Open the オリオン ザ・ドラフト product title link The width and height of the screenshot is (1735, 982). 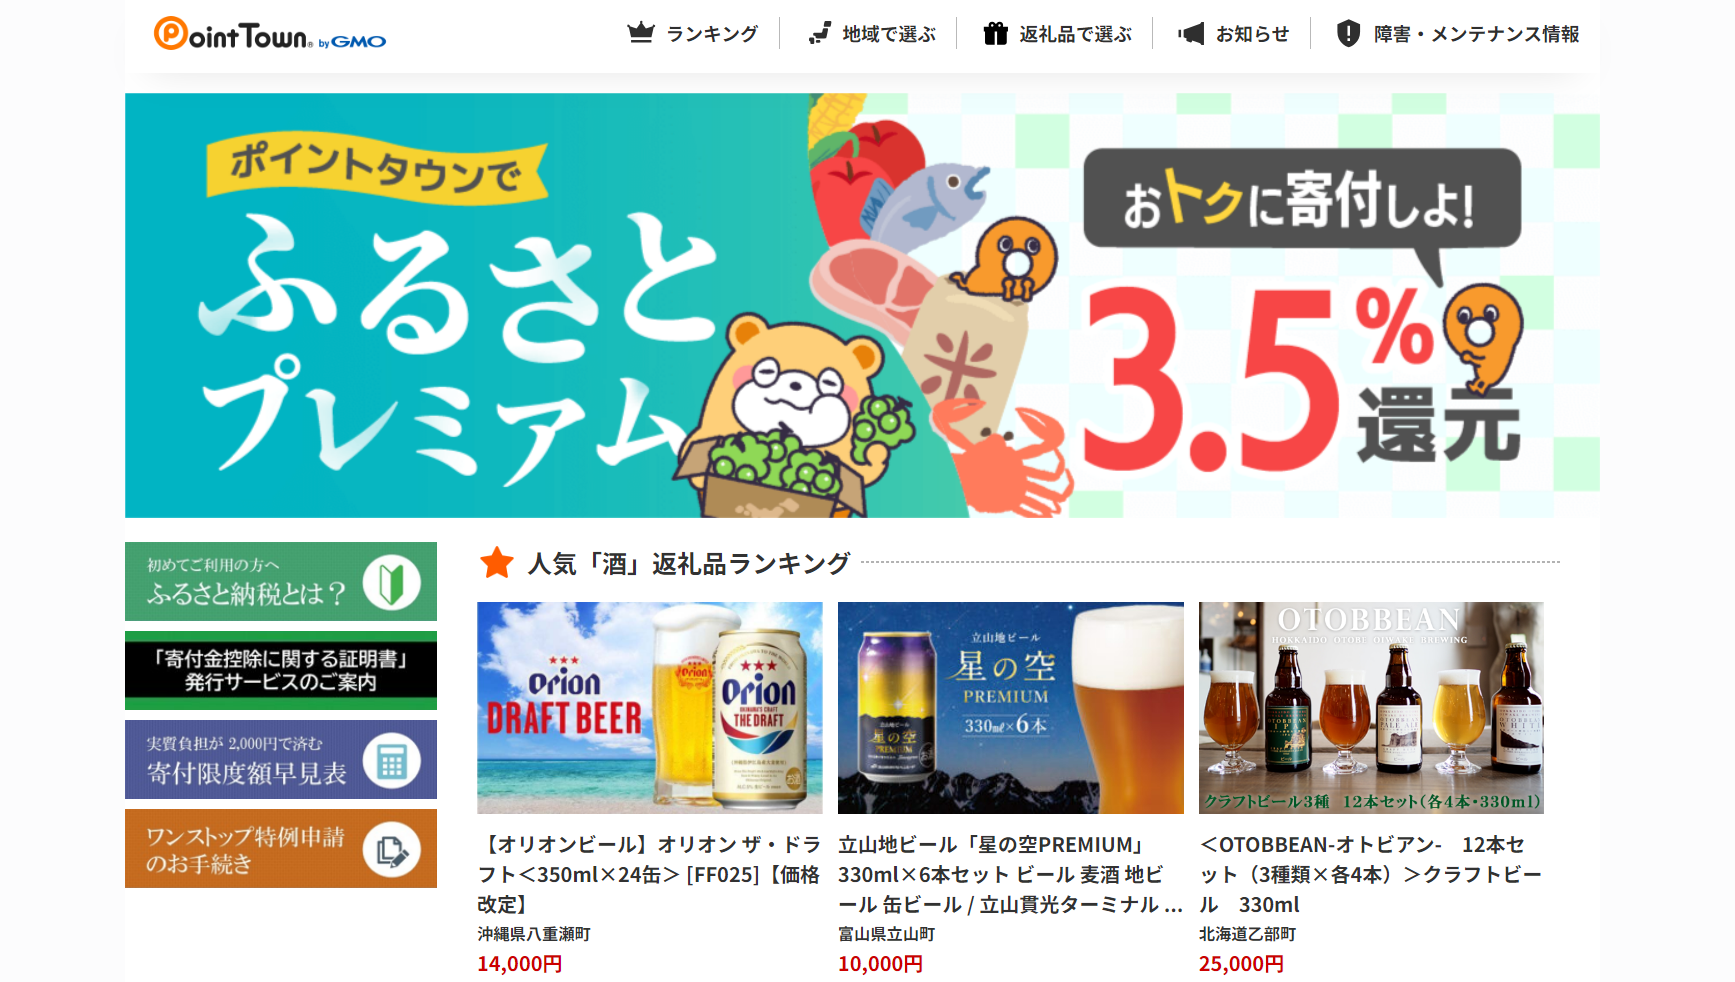coord(649,874)
